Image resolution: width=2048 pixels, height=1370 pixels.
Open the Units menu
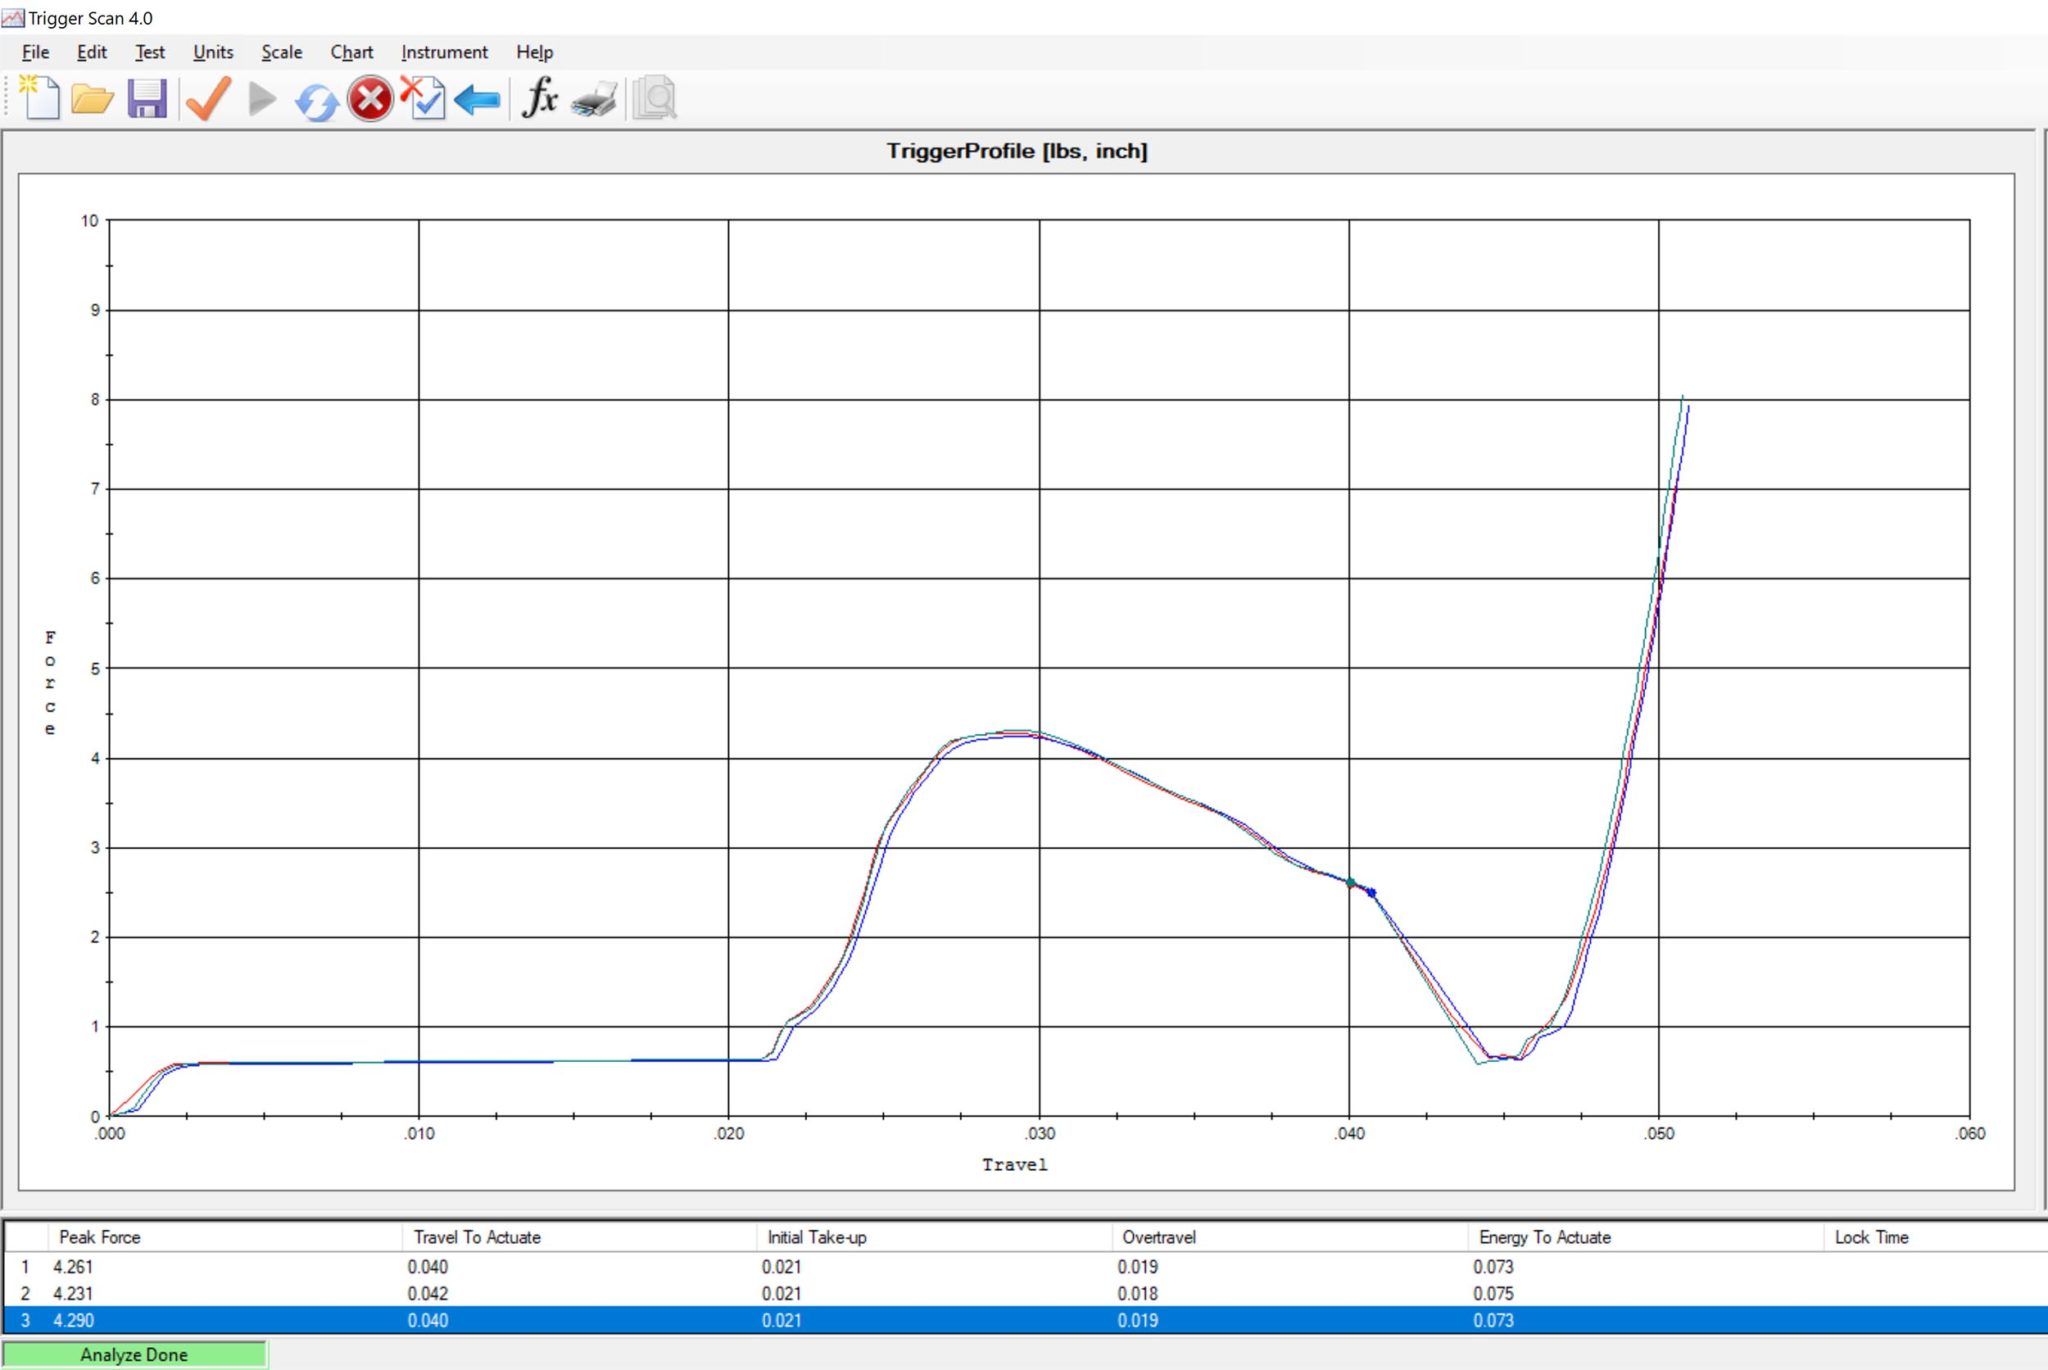click(213, 52)
